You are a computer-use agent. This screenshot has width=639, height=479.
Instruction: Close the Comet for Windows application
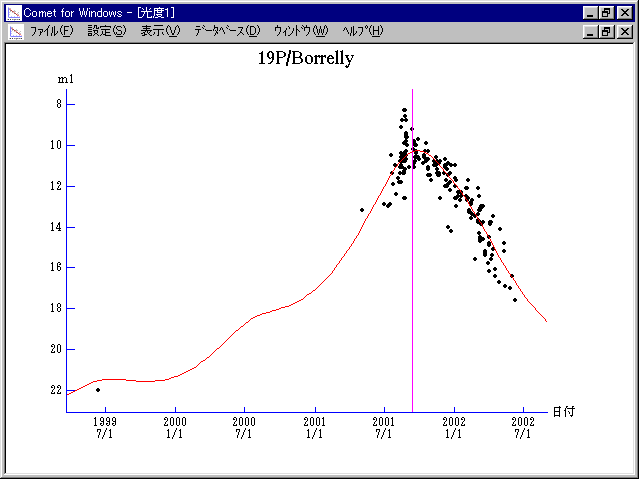(x=624, y=13)
